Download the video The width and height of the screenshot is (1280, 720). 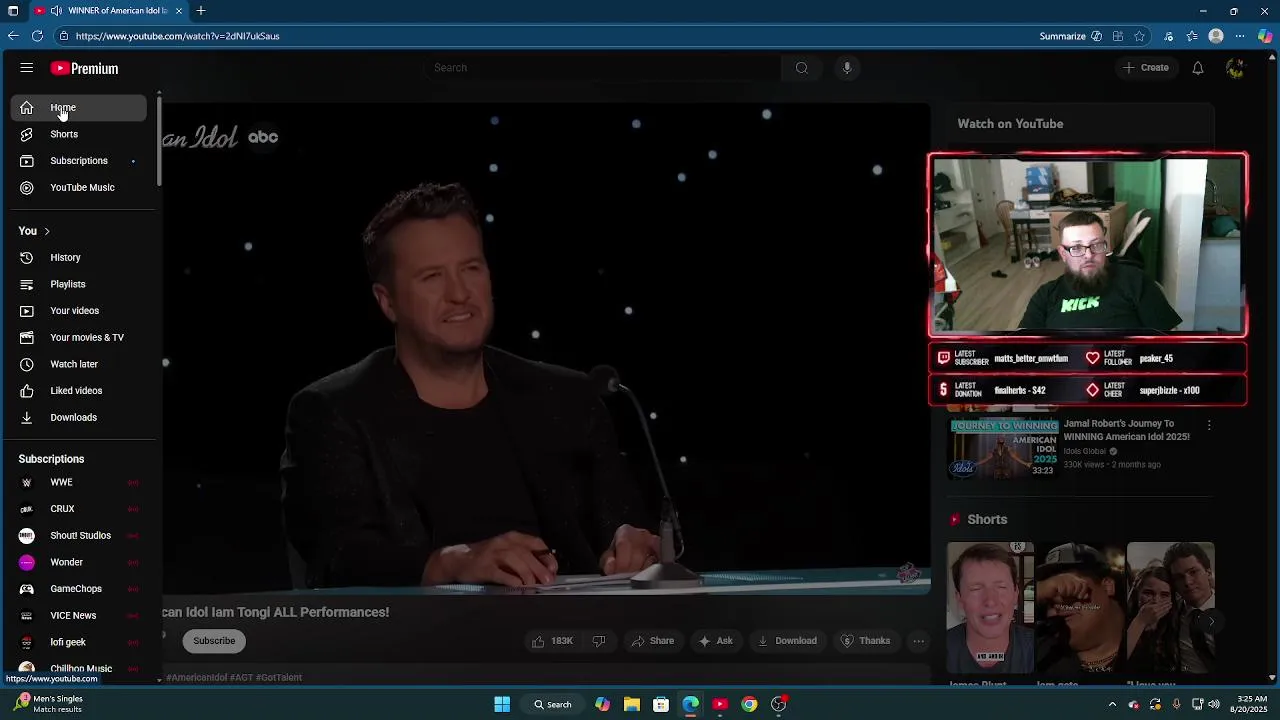click(787, 641)
